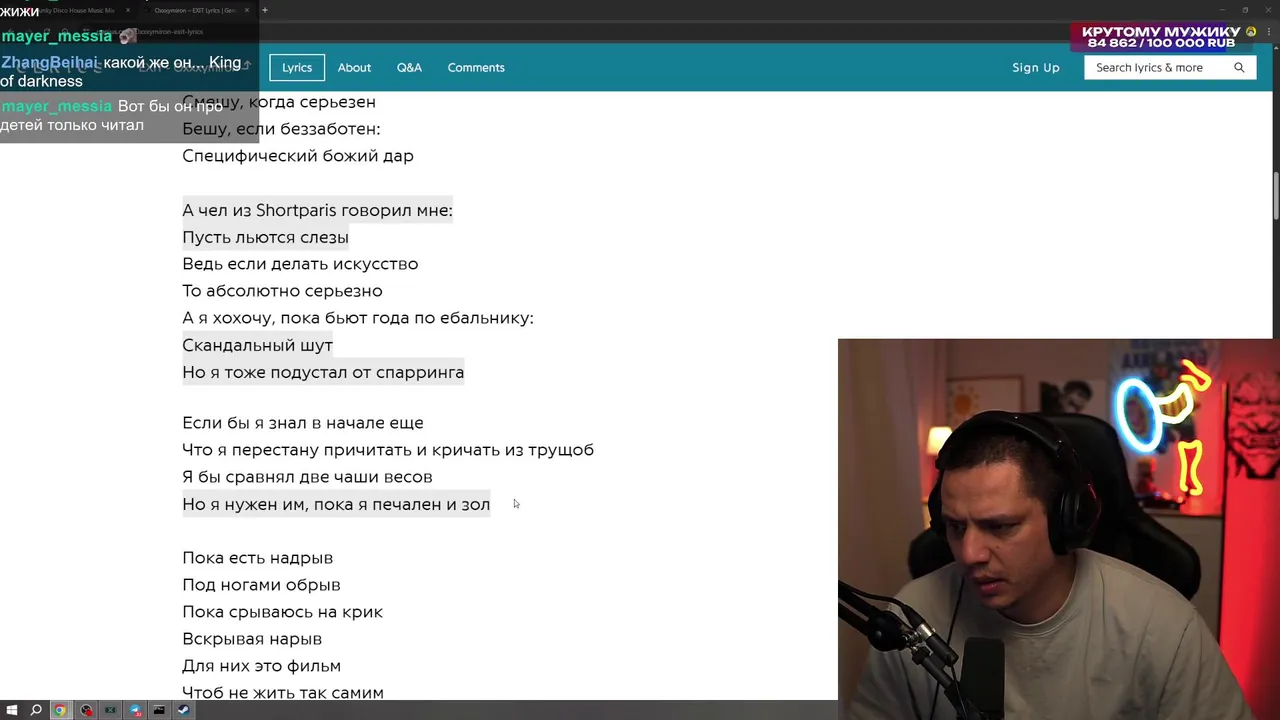
Task: Click lyric line 'Ведь если делать искусство'
Action: pos(300,264)
